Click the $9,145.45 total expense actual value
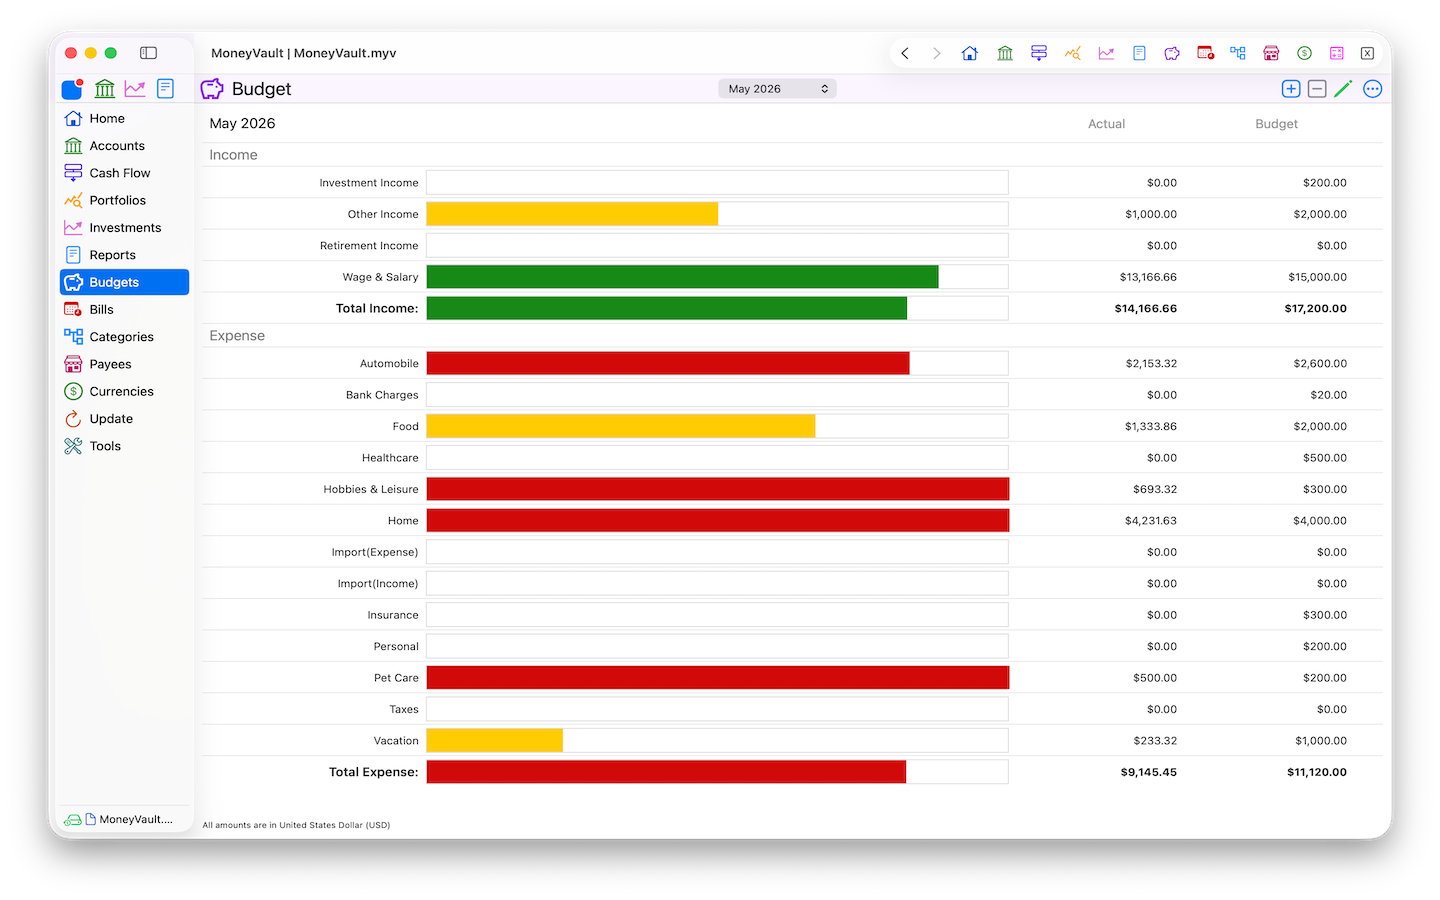Viewport: 1440px width, 900px height. (x=1149, y=772)
